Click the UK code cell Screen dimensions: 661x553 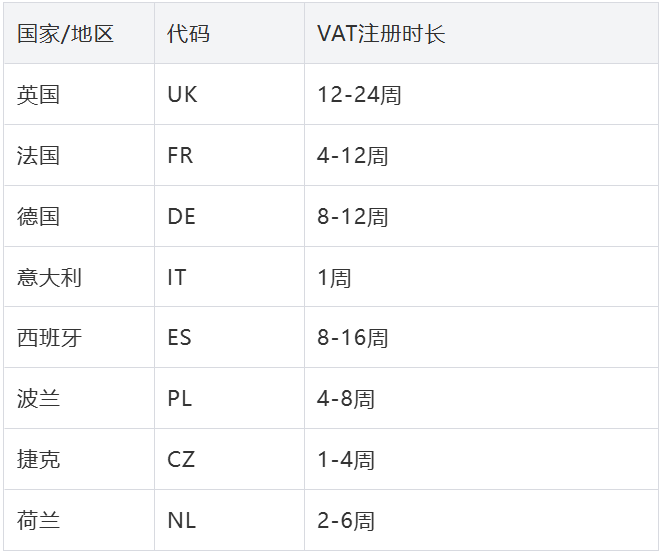[183, 95]
